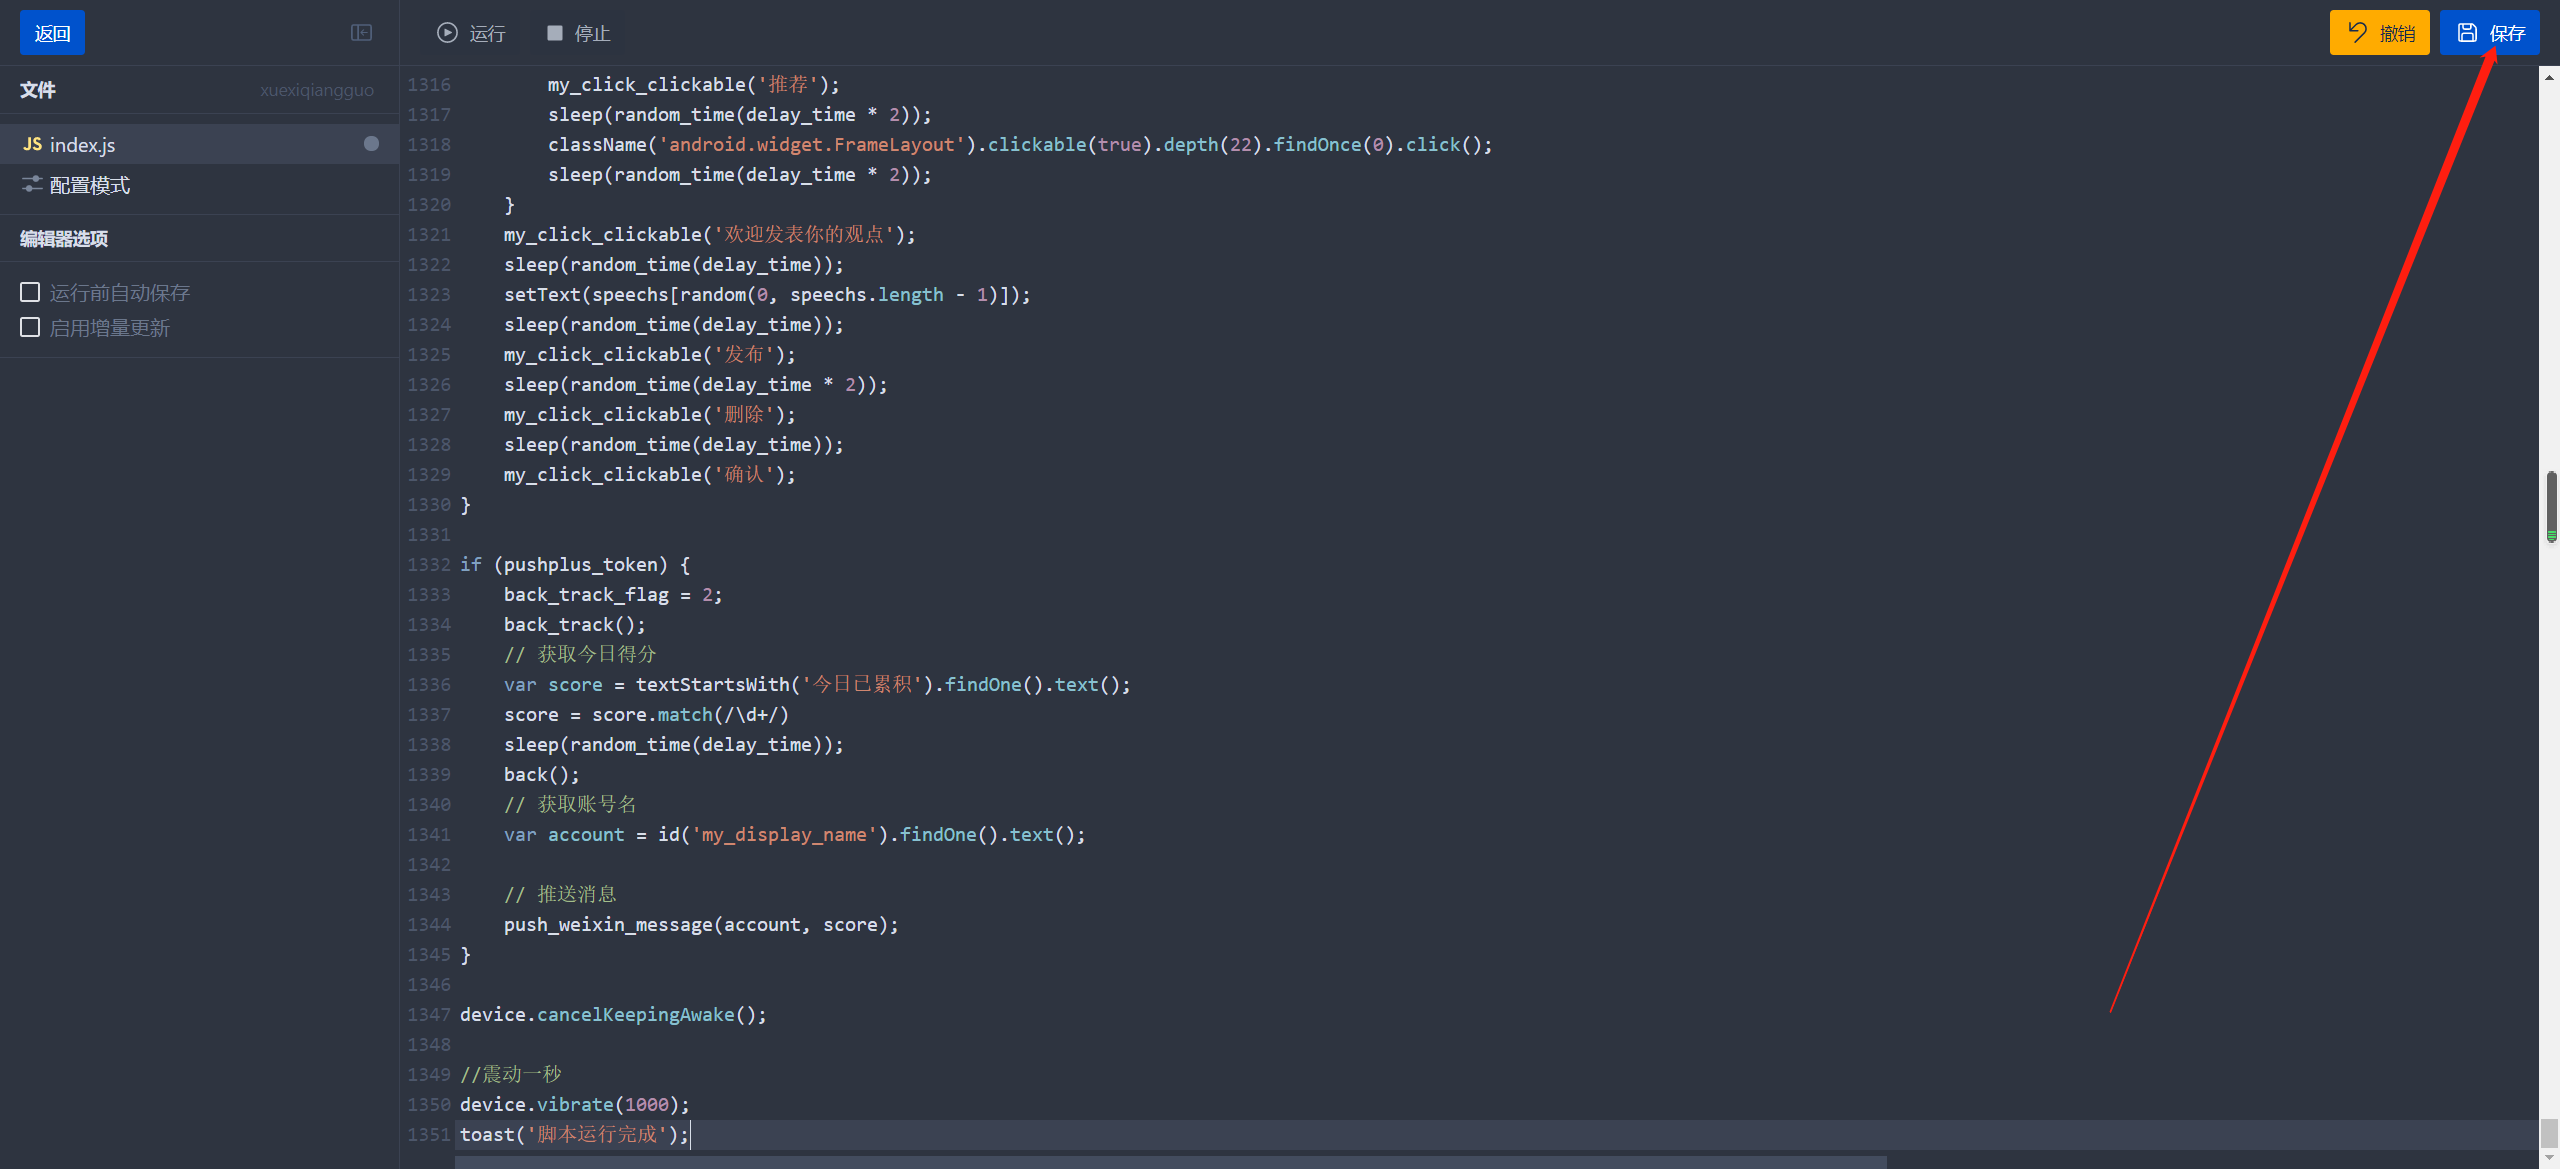This screenshot has height=1169, width=2560.
Task: Click the JS file type icon
Action: pyautogui.click(x=33, y=144)
